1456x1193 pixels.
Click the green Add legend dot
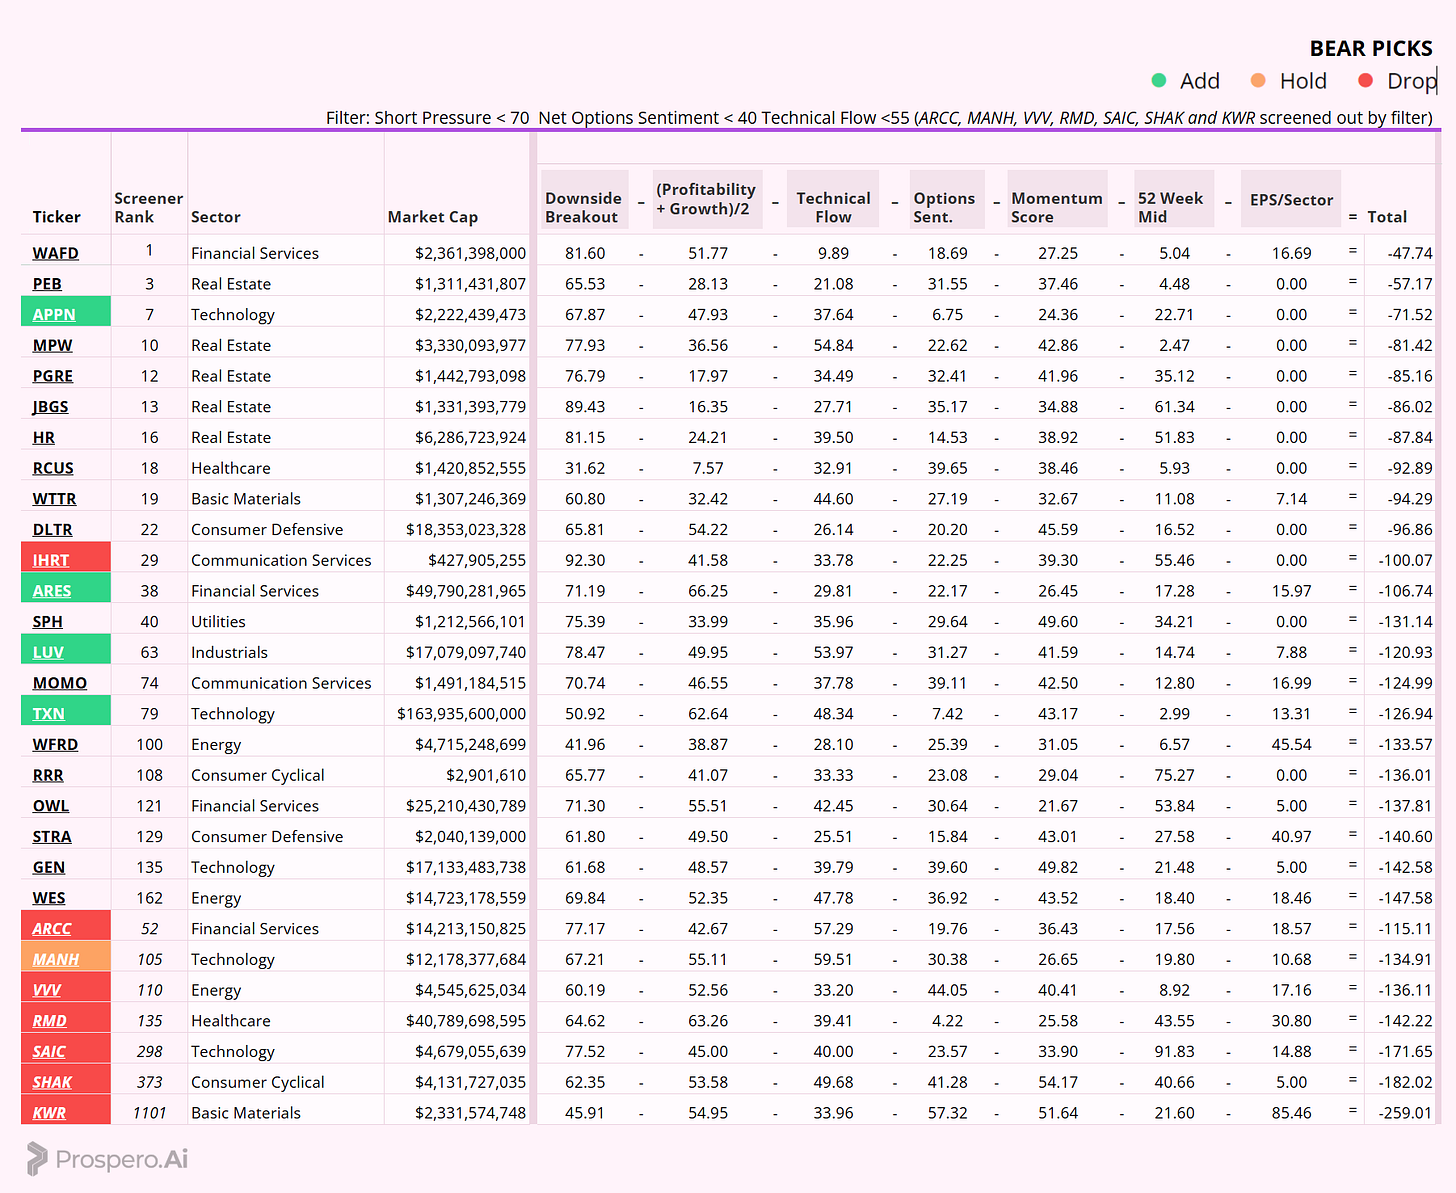(1159, 80)
